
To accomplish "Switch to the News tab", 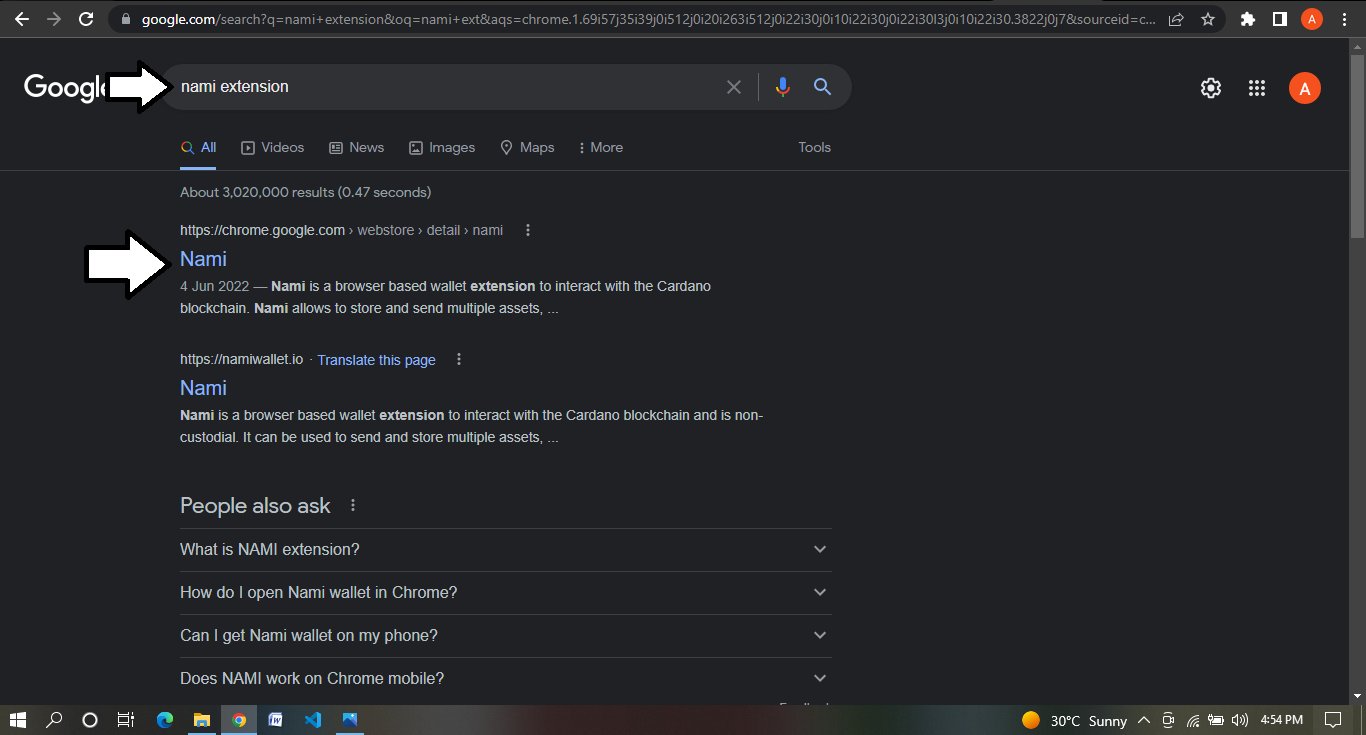I will tap(356, 147).
